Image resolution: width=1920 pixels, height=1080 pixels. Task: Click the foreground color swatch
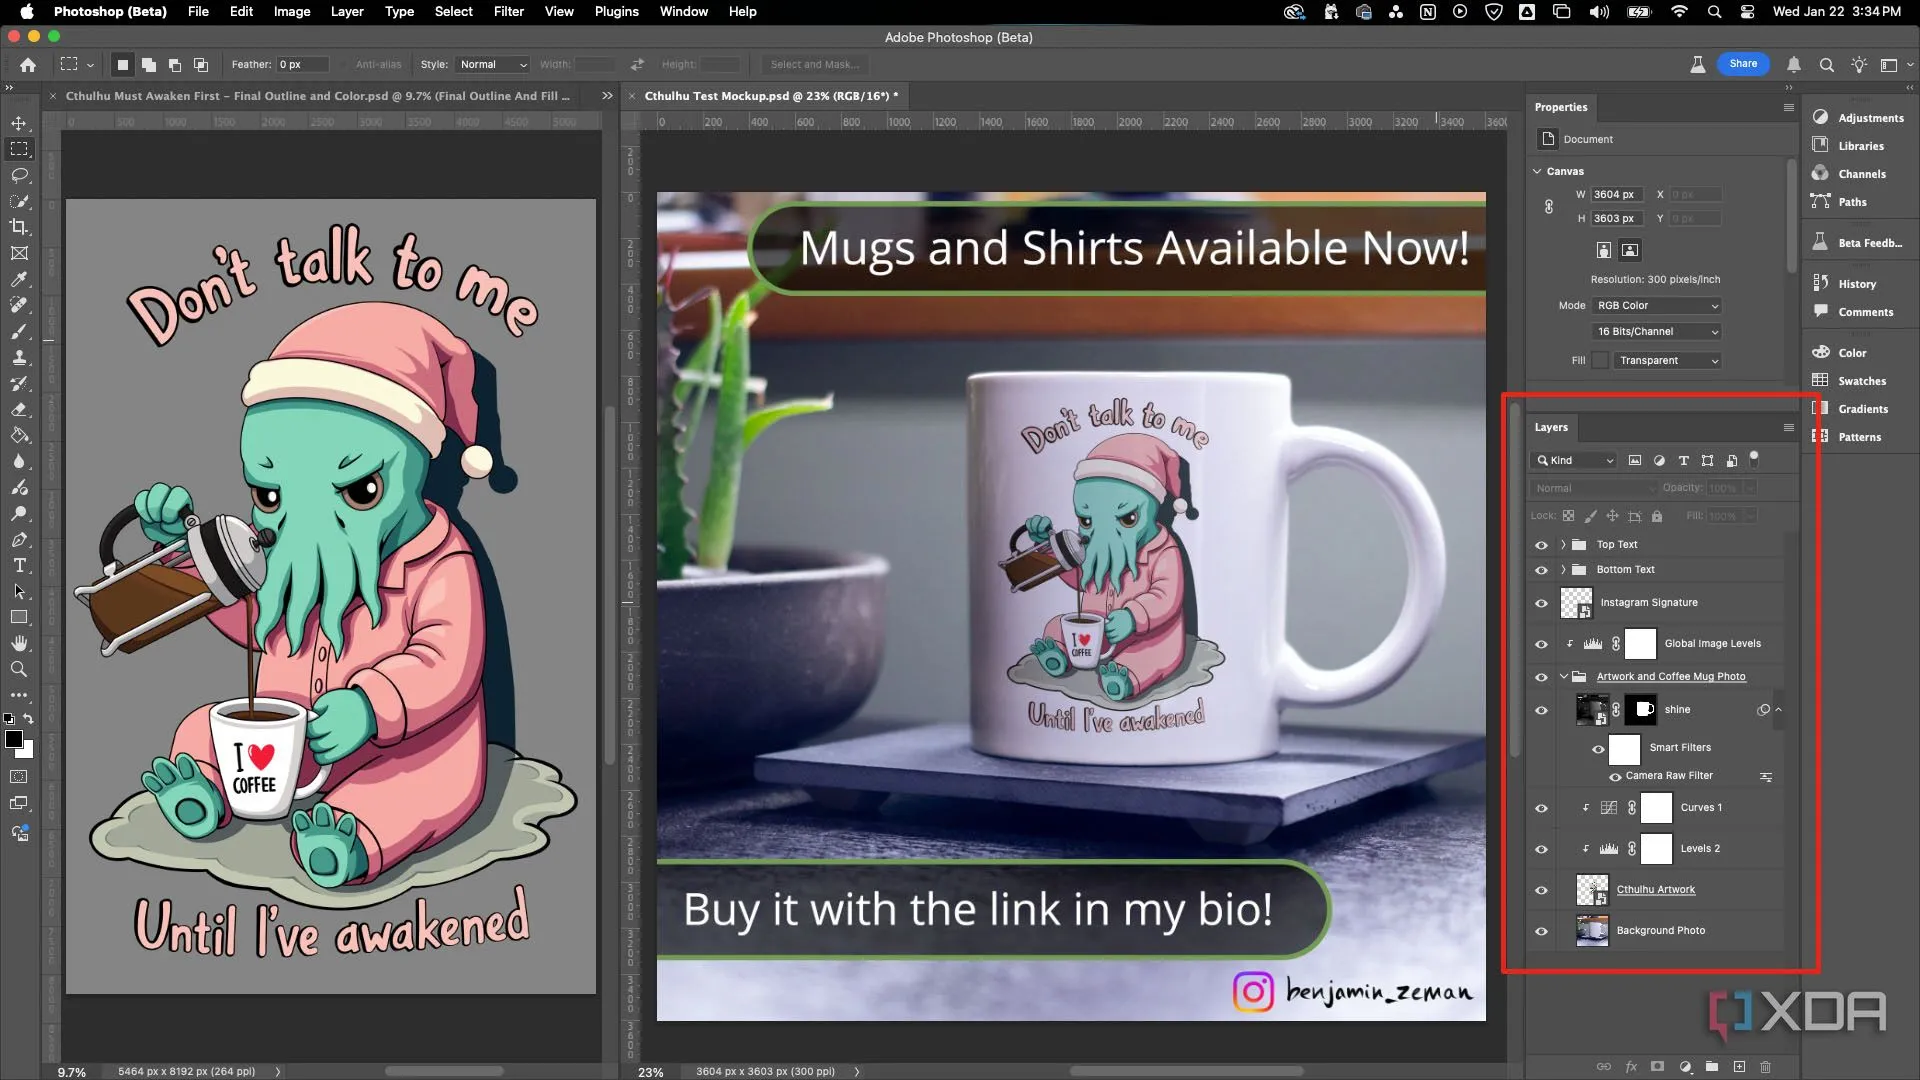pyautogui.click(x=14, y=739)
